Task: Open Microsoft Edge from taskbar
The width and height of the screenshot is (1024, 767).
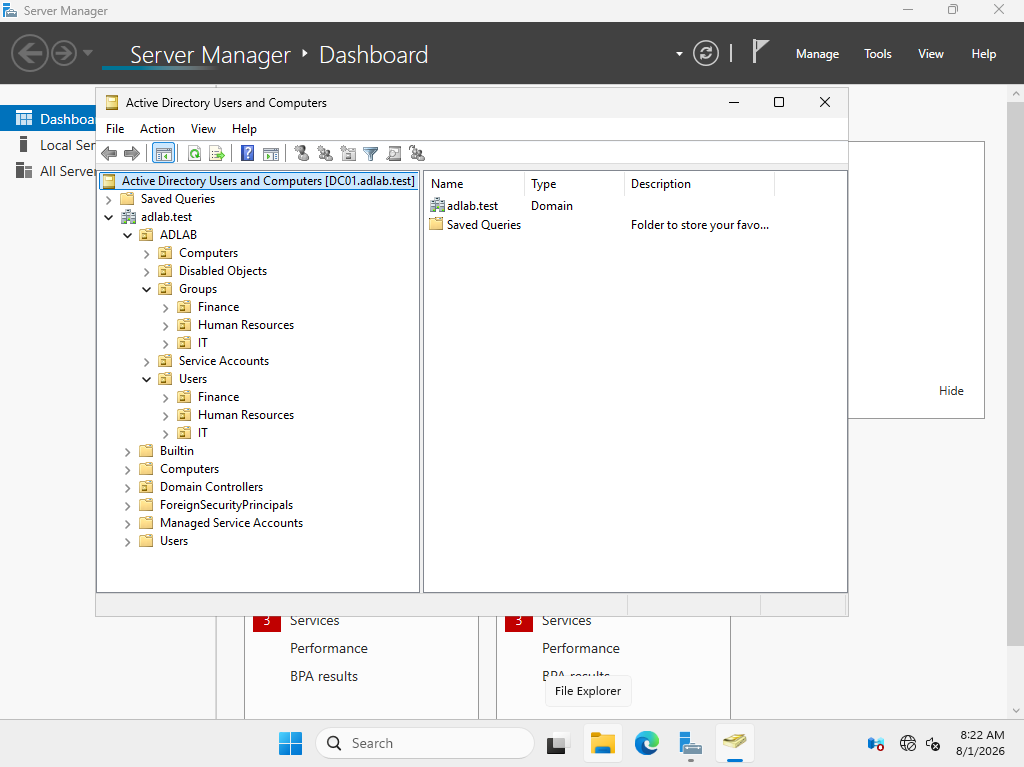Action: click(647, 743)
